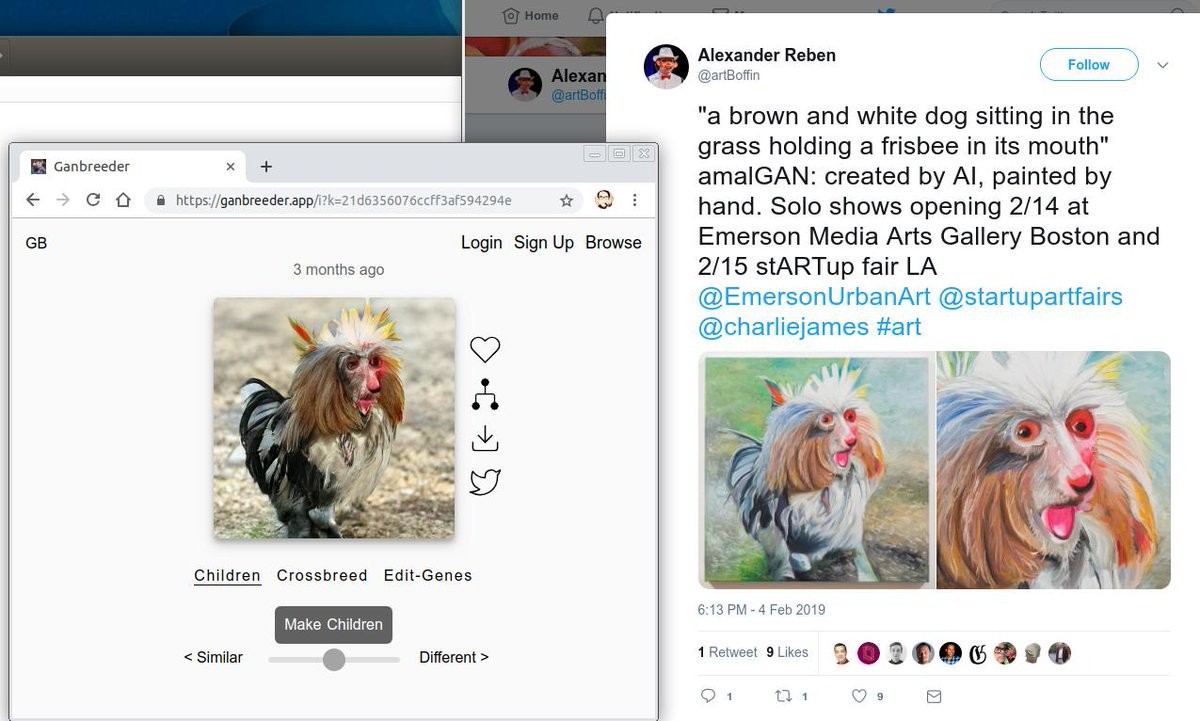Click the Ganbreeder address bar URL
This screenshot has height=721, width=1200.
click(x=344, y=200)
